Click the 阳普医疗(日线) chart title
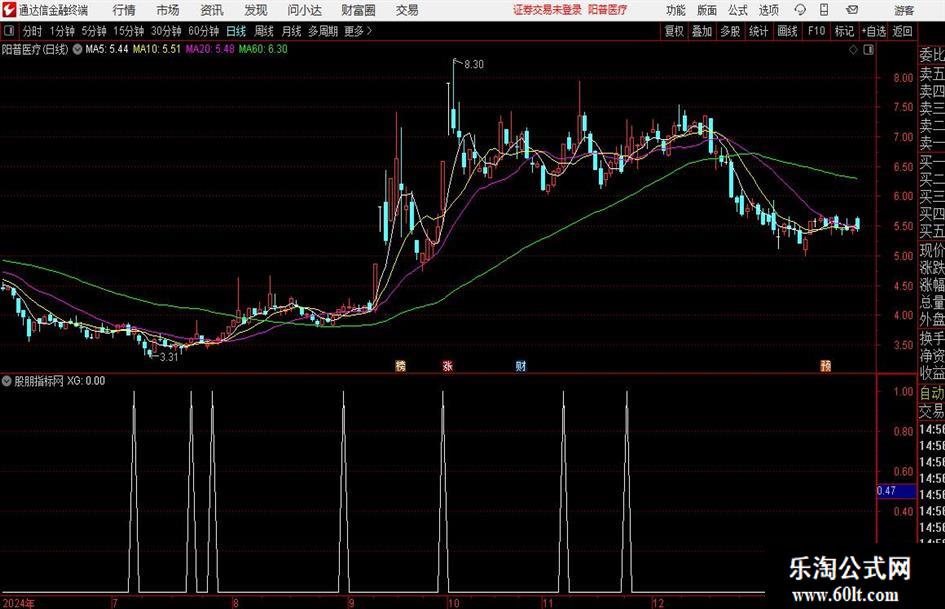945x609 pixels. click(35, 49)
